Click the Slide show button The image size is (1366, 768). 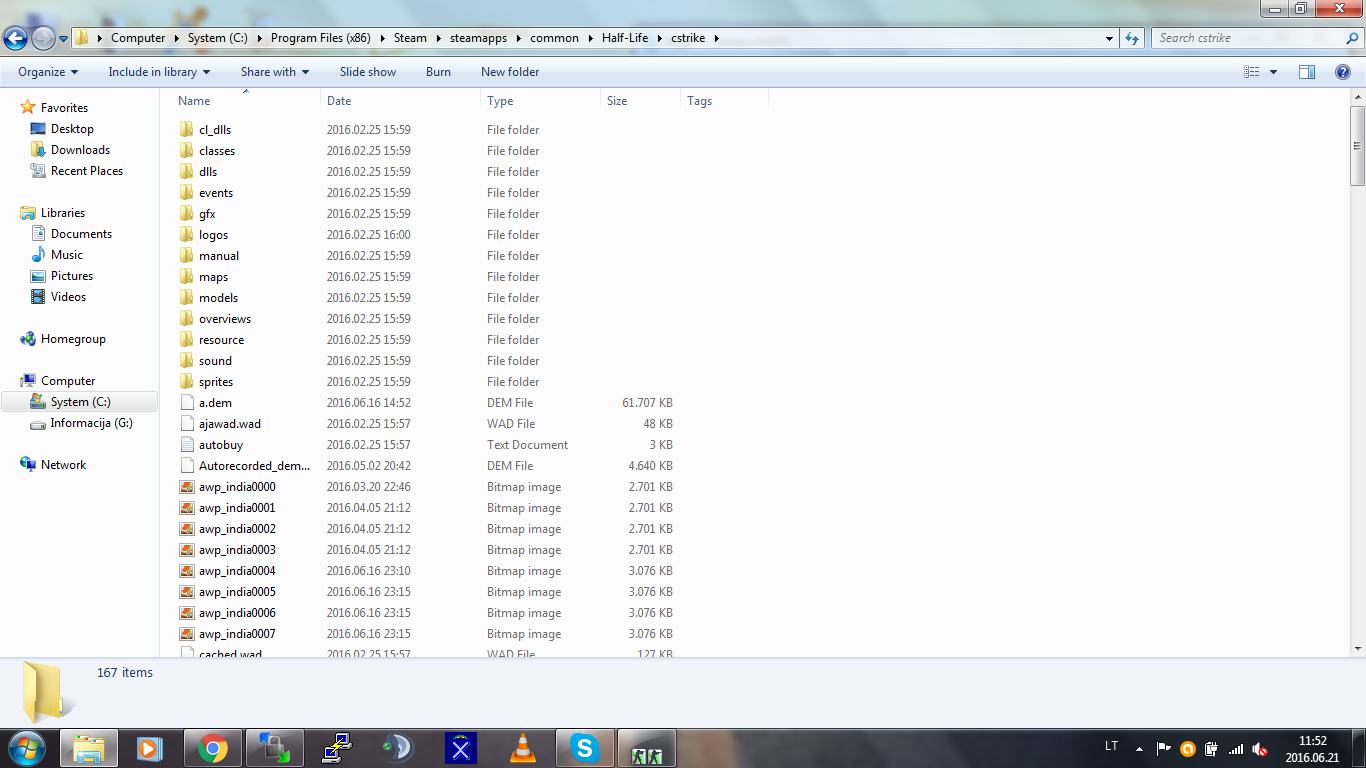pyautogui.click(x=368, y=72)
